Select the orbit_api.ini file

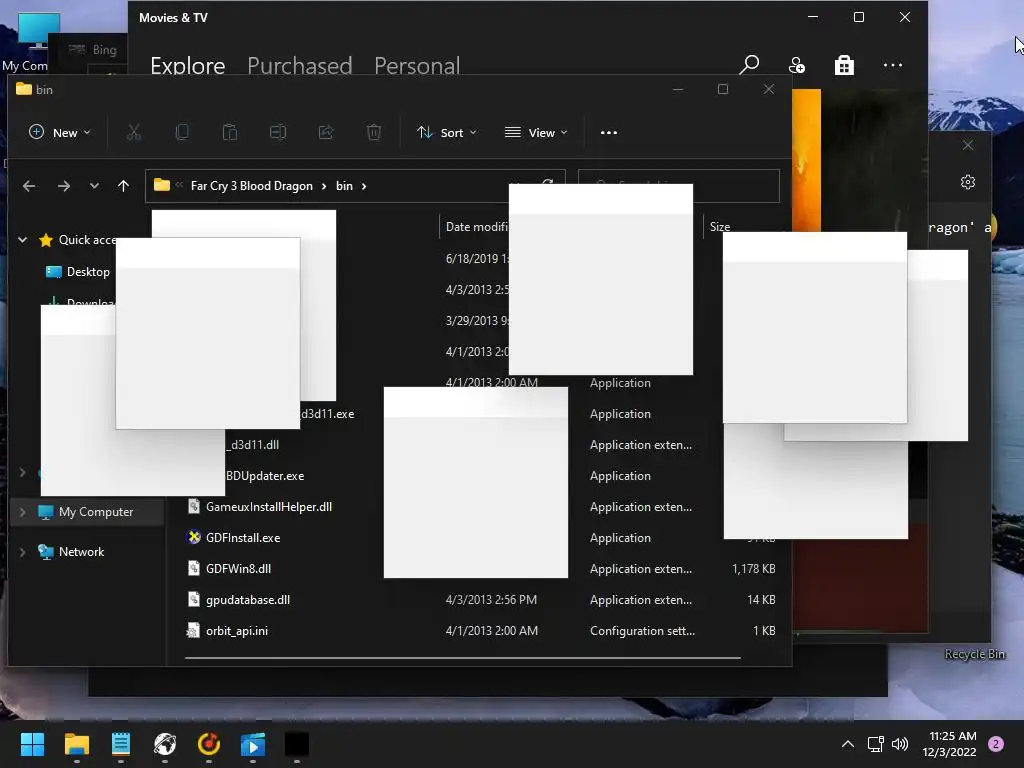[x=236, y=631]
